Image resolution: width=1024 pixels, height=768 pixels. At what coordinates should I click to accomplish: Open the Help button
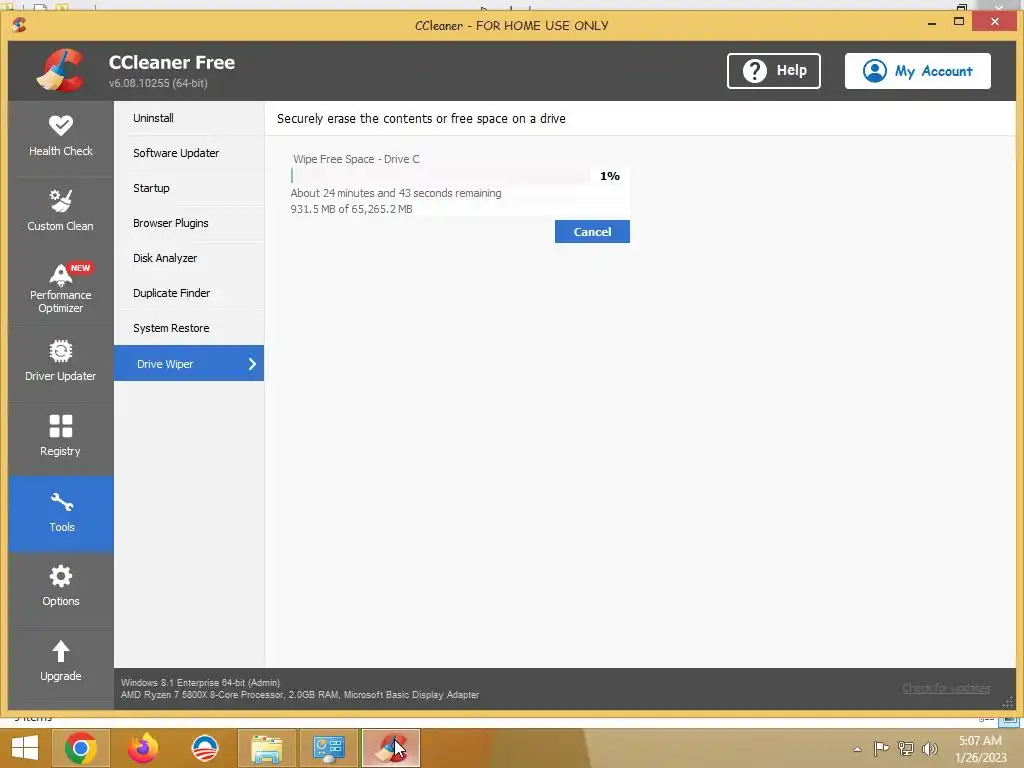coord(774,71)
